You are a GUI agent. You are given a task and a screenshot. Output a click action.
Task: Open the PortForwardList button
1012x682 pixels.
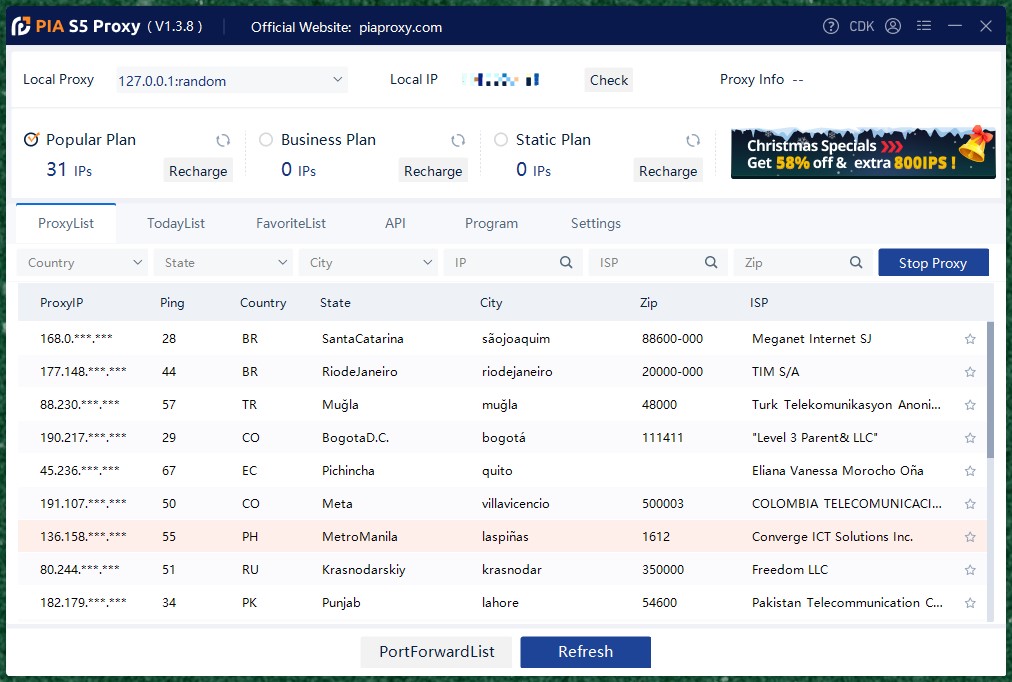[436, 652]
